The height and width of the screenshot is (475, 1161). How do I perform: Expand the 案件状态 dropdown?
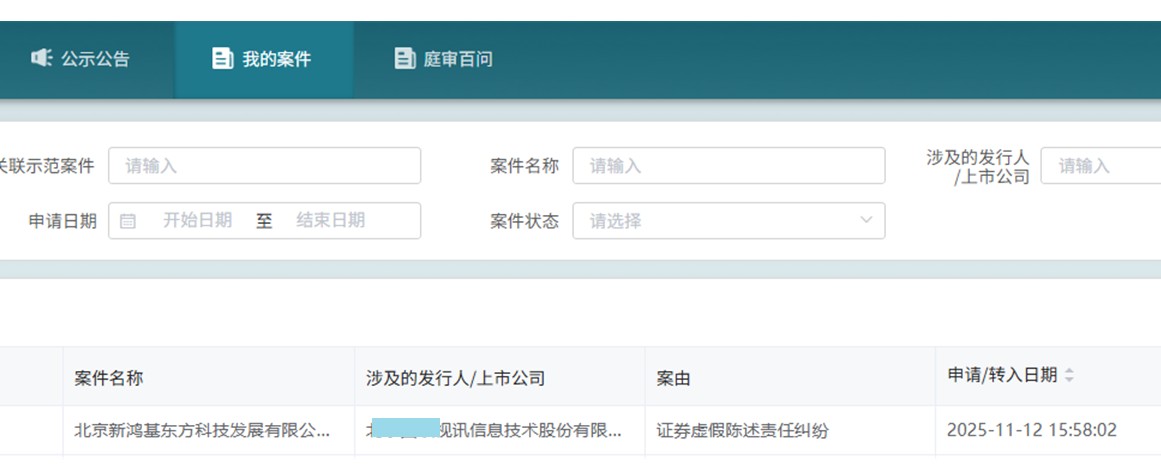tap(729, 220)
